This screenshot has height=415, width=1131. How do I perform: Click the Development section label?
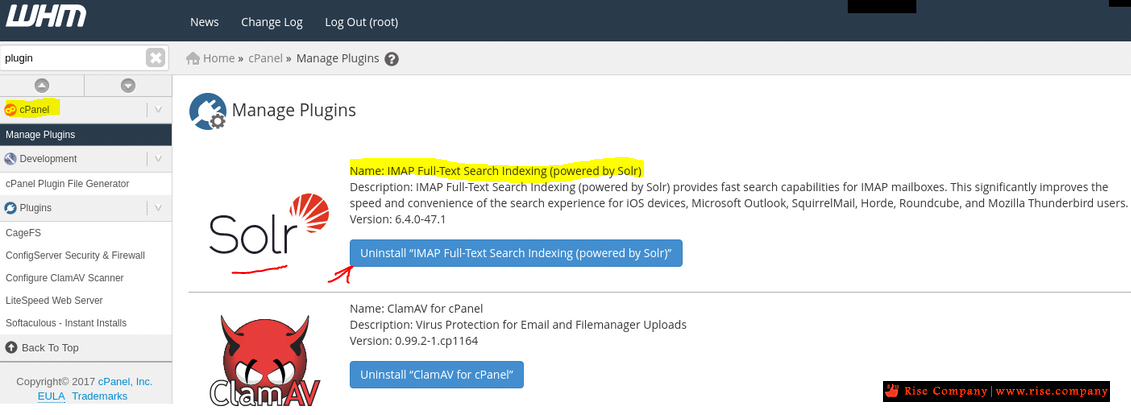point(48,159)
